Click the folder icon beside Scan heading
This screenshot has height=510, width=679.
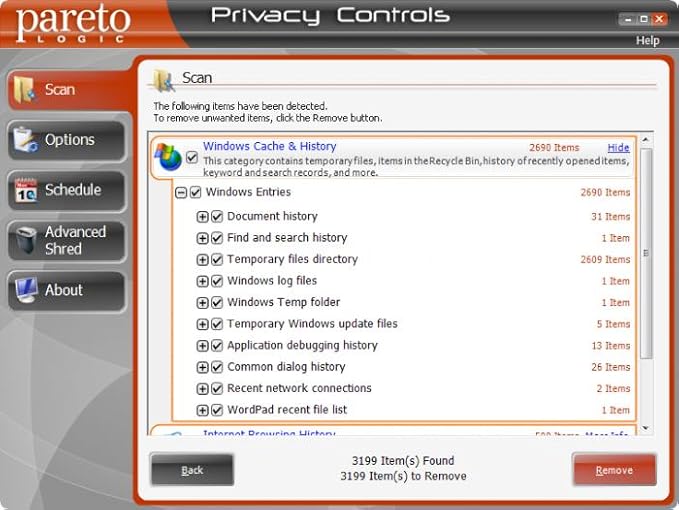(162, 80)
